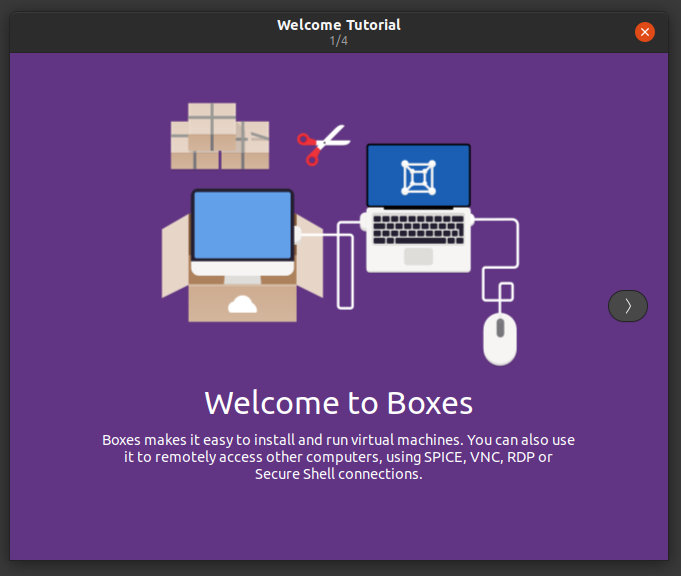Click the laptop keyboard illustration
Screen dimensions: 681x576
coord(418,227)
